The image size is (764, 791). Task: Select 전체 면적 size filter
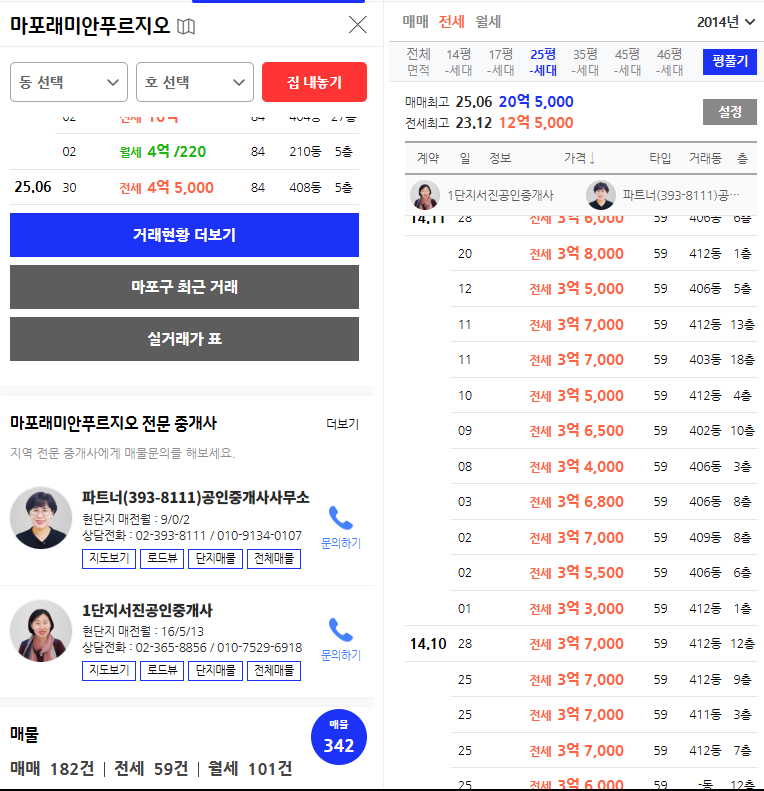[418, 62]
